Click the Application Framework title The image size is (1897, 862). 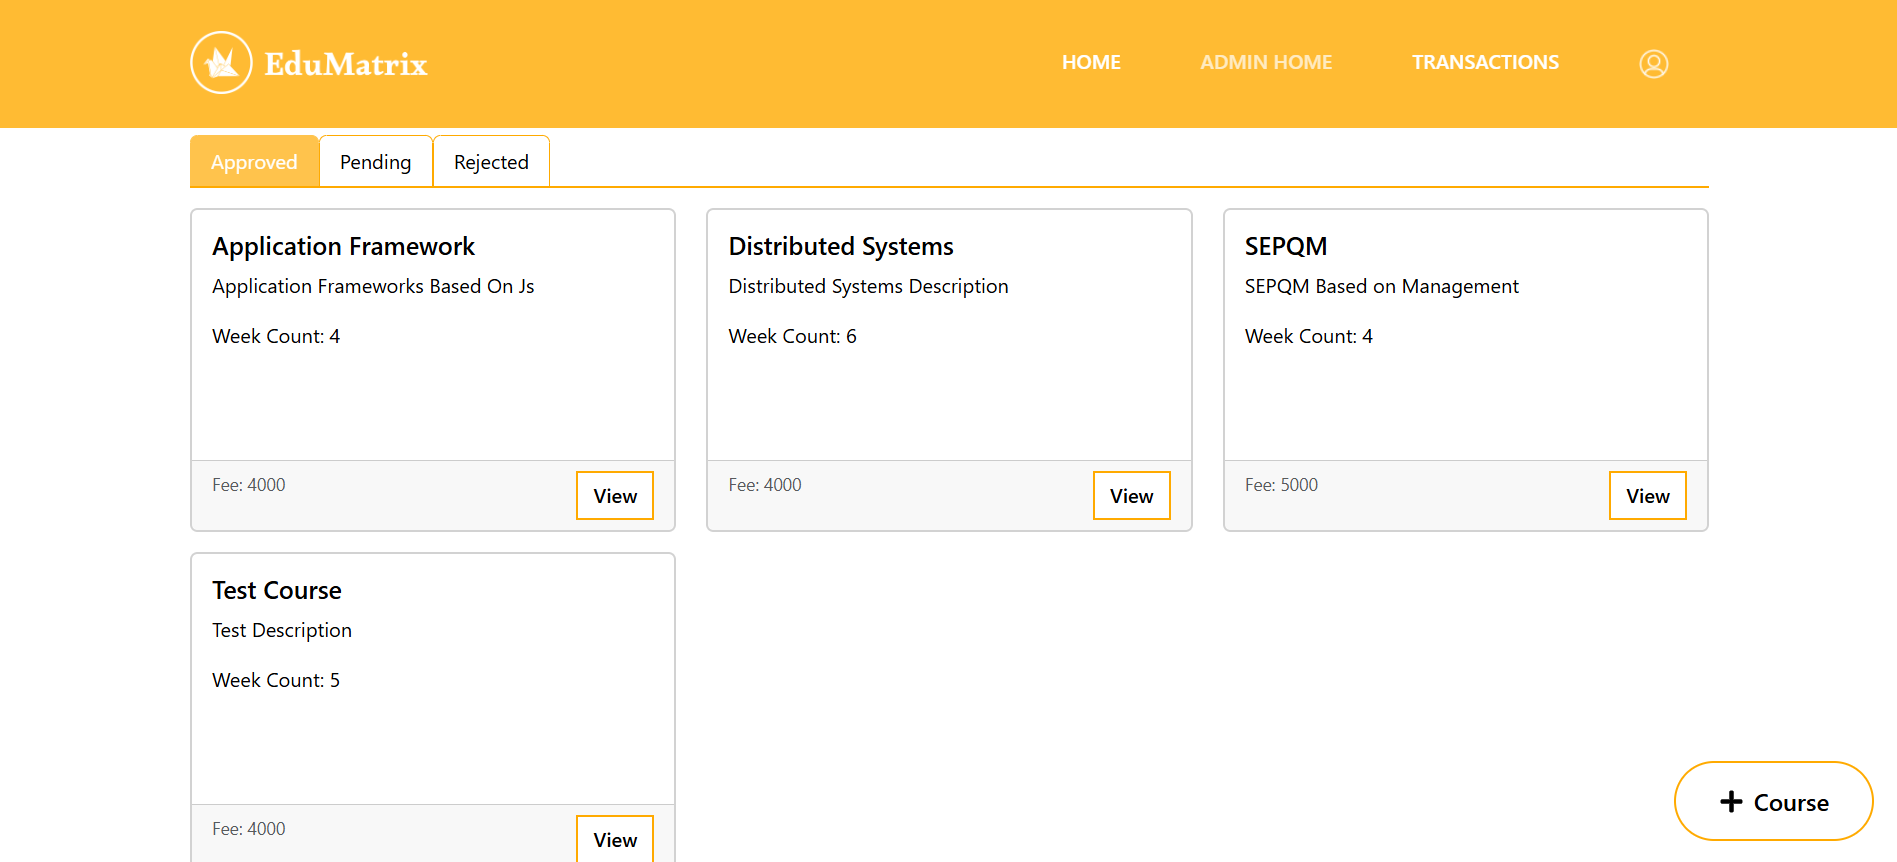coord(343,246)
